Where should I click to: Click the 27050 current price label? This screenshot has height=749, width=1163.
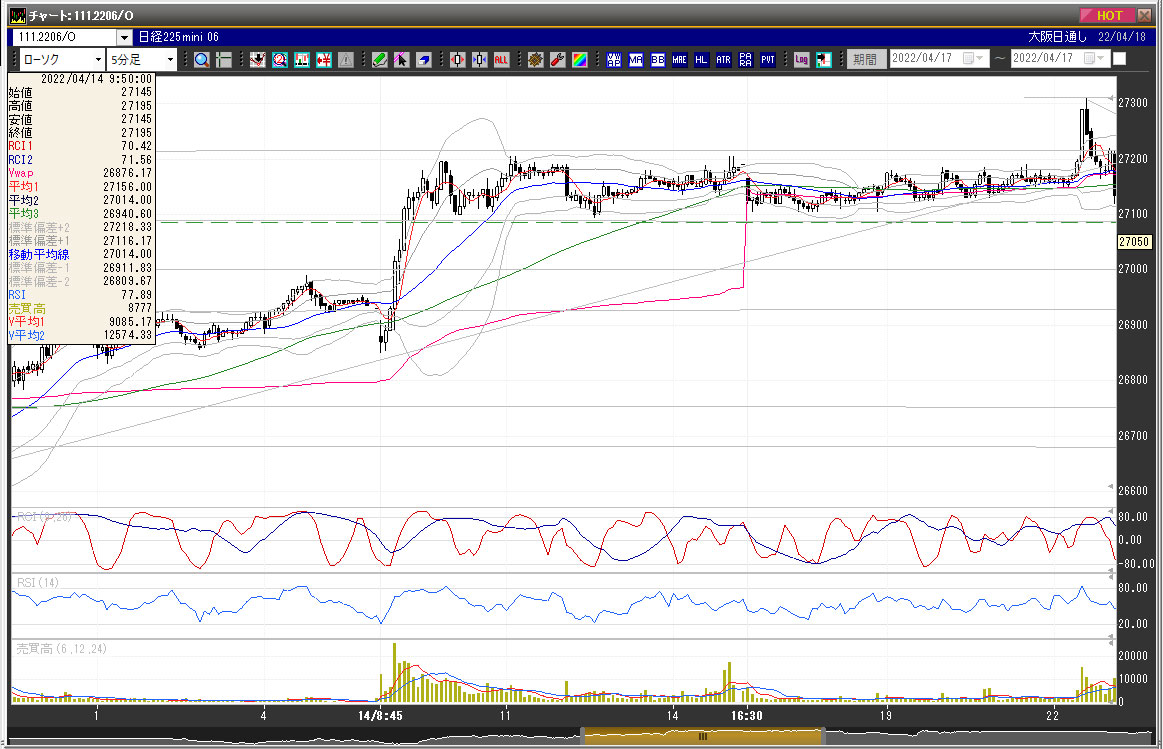(x=1134, y=242)
